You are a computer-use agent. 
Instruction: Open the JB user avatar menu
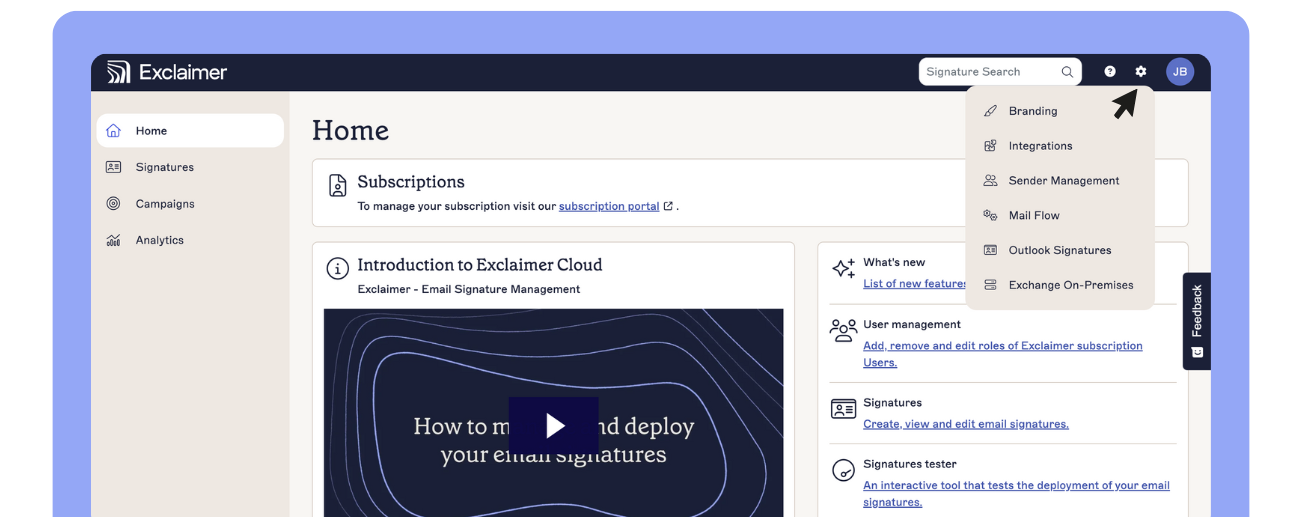[x=1180, y=72]
